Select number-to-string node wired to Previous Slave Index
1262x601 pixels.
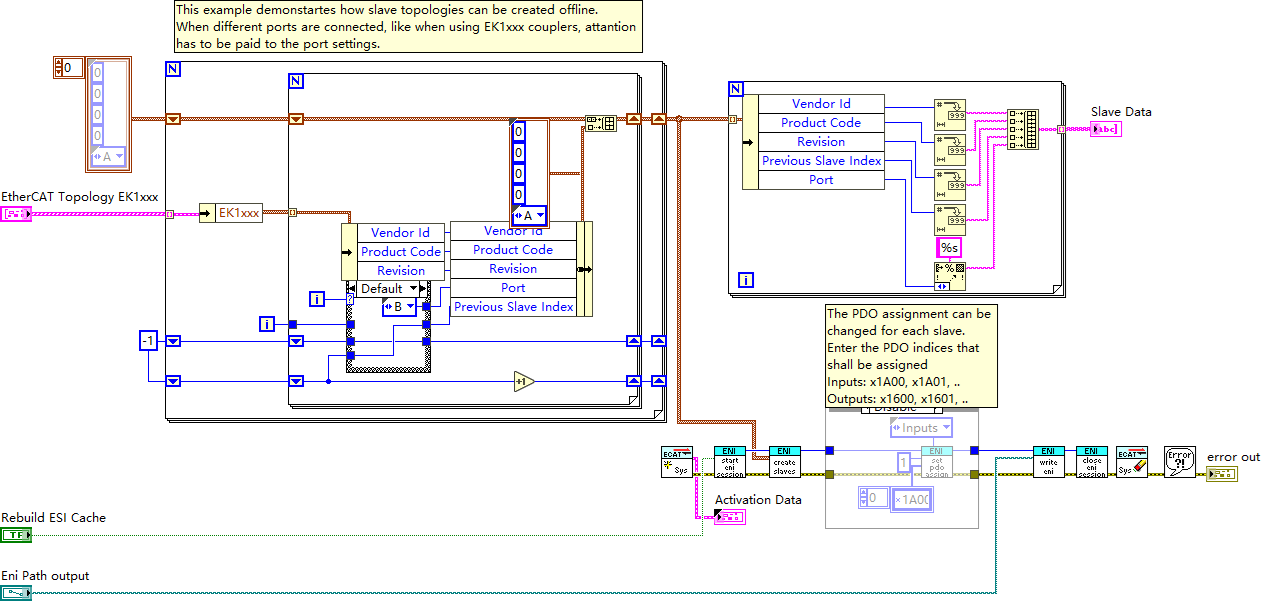point(951,219)
